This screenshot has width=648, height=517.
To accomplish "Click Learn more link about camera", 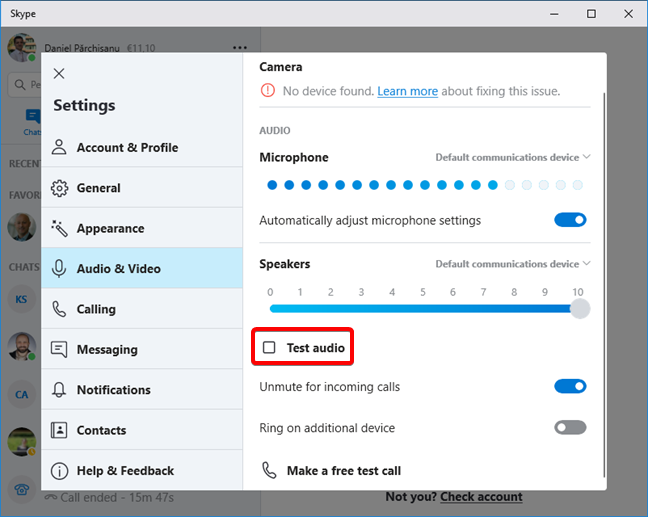I will [407, 91].
